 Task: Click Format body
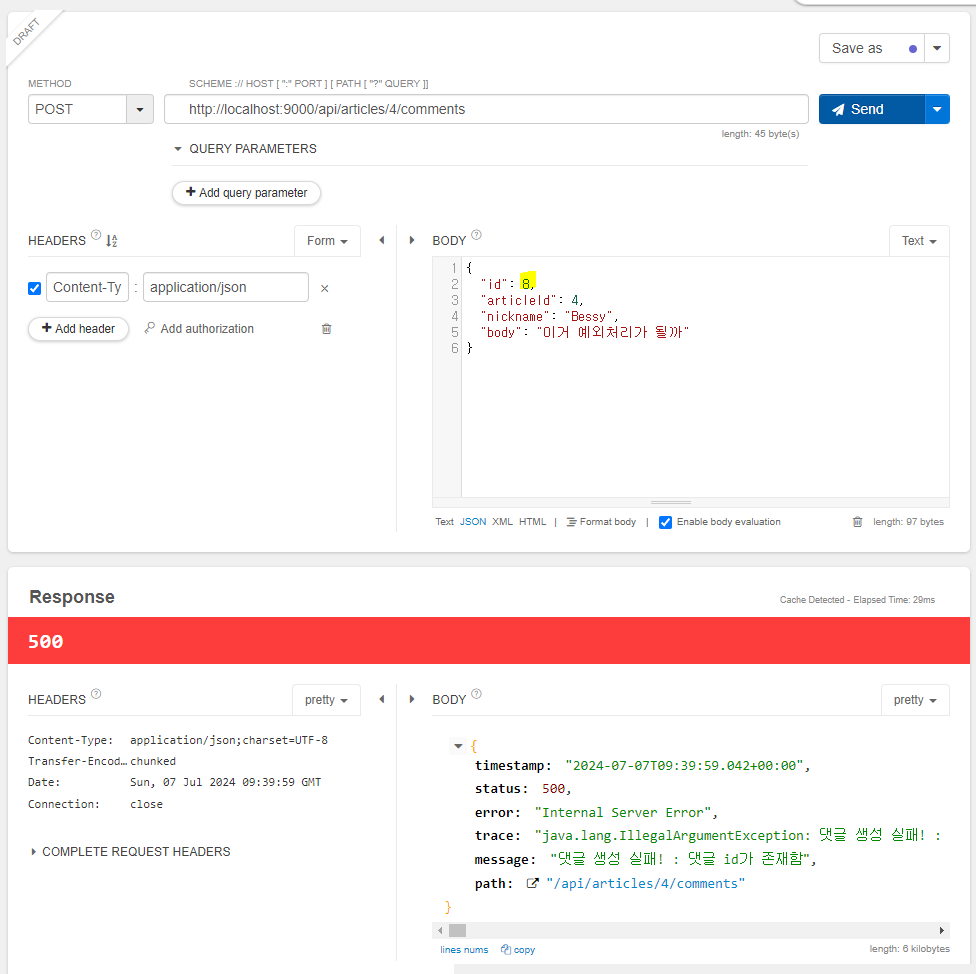click(x=601, y=522)
